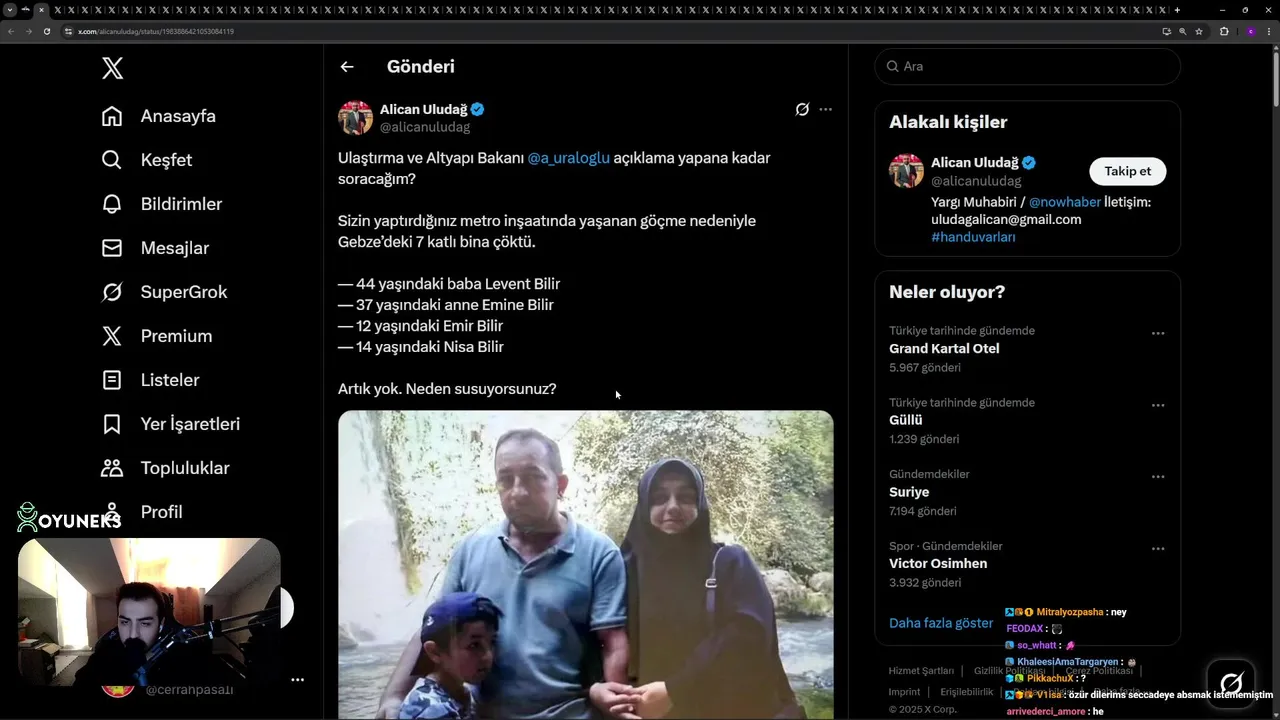The height and width of the screenshot is (720, 1280).
Task: Click Takip et to follow Alican Uludağ
Action: 1127,171
